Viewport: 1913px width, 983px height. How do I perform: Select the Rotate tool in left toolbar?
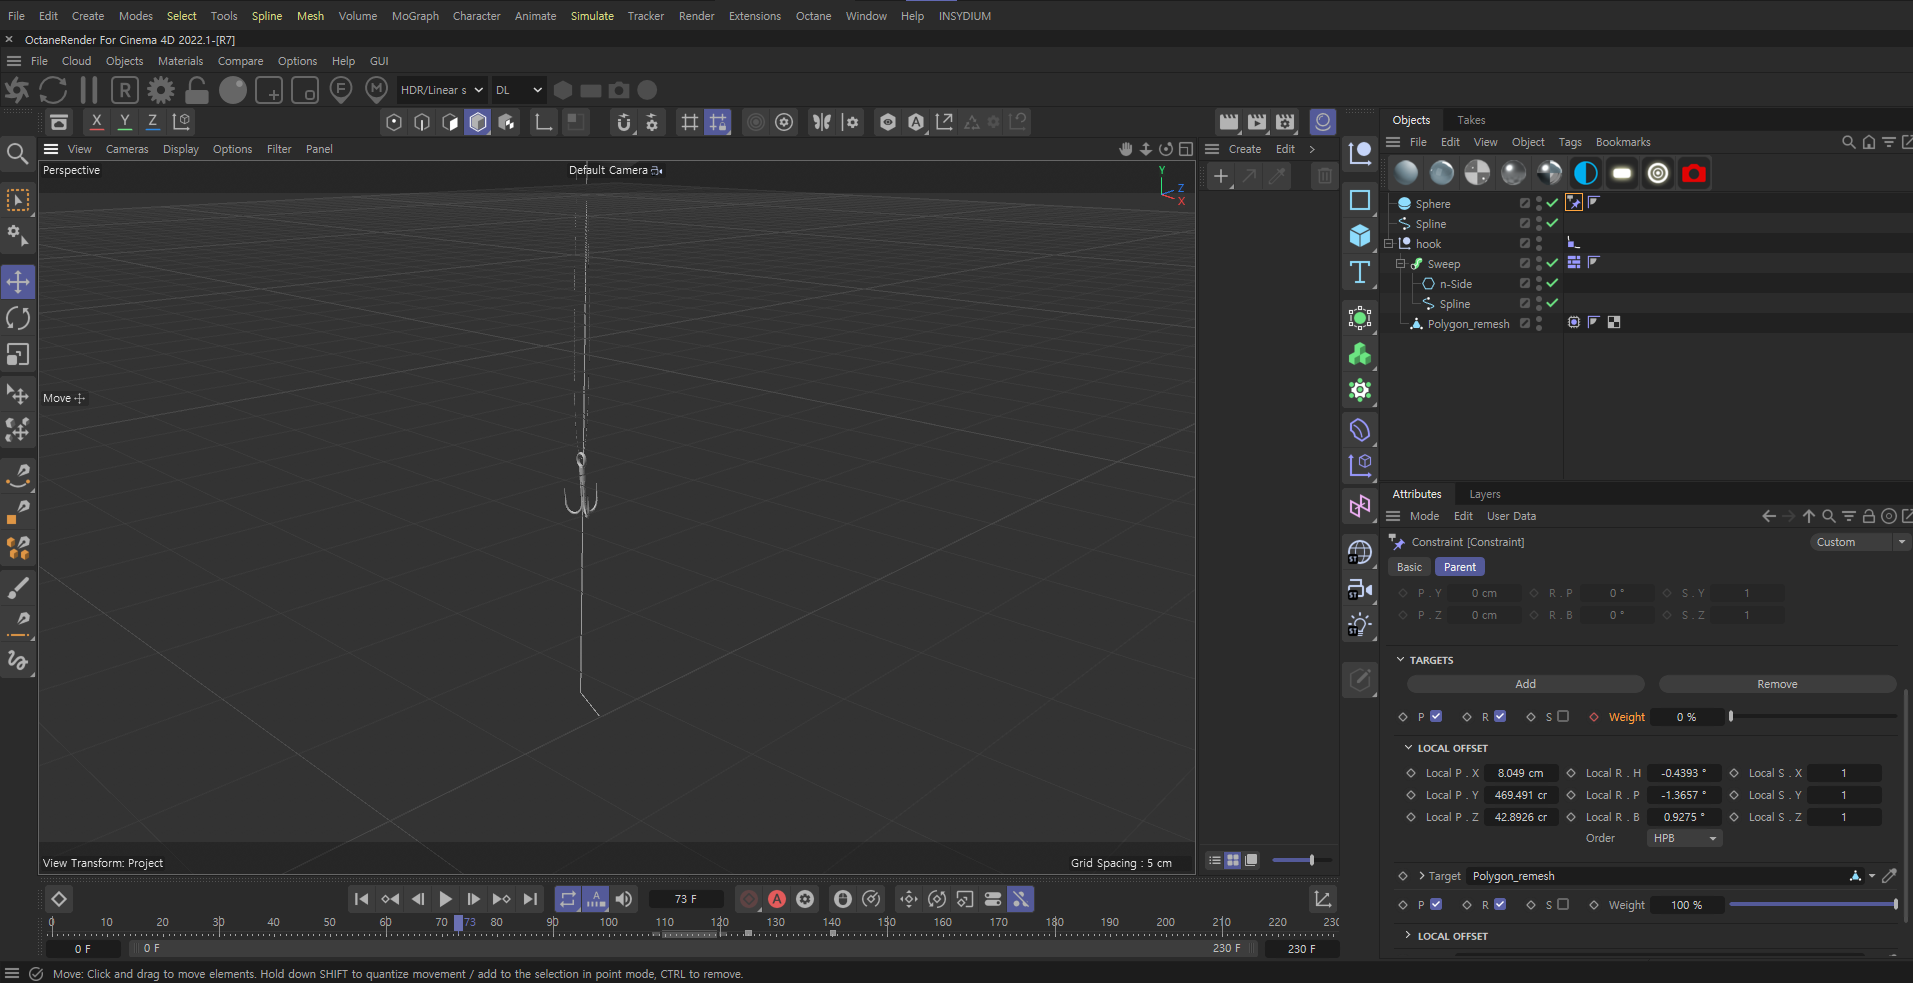[18, 318]
